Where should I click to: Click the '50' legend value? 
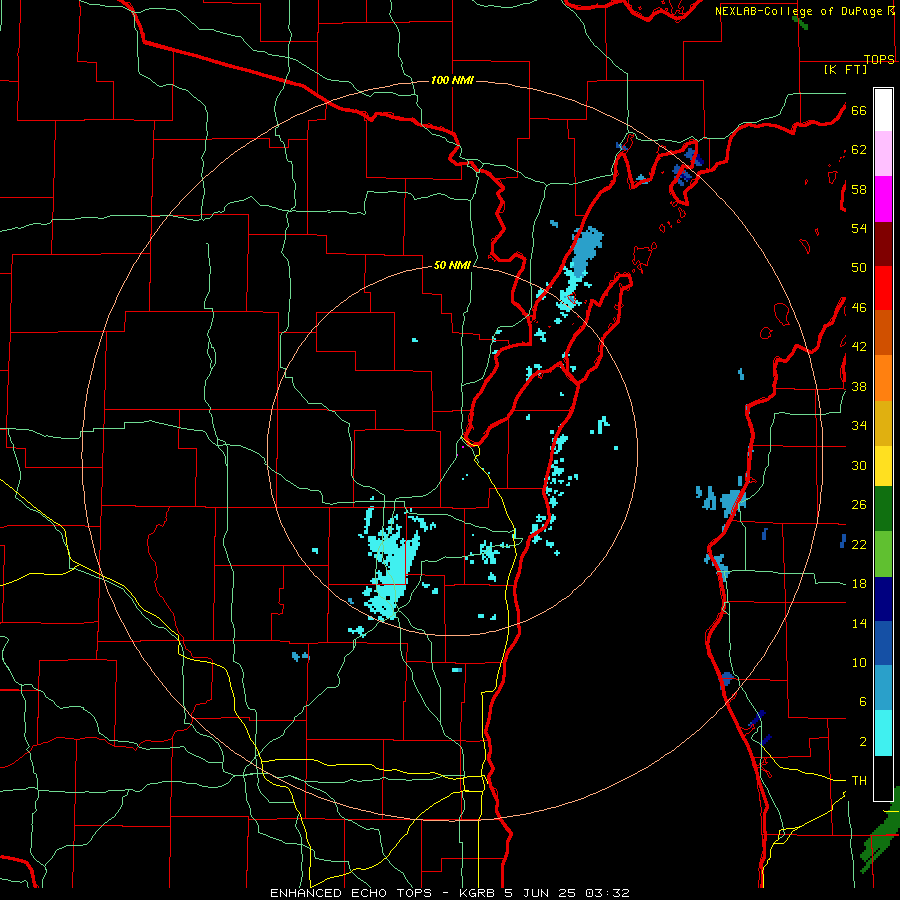tap(859, 268)
